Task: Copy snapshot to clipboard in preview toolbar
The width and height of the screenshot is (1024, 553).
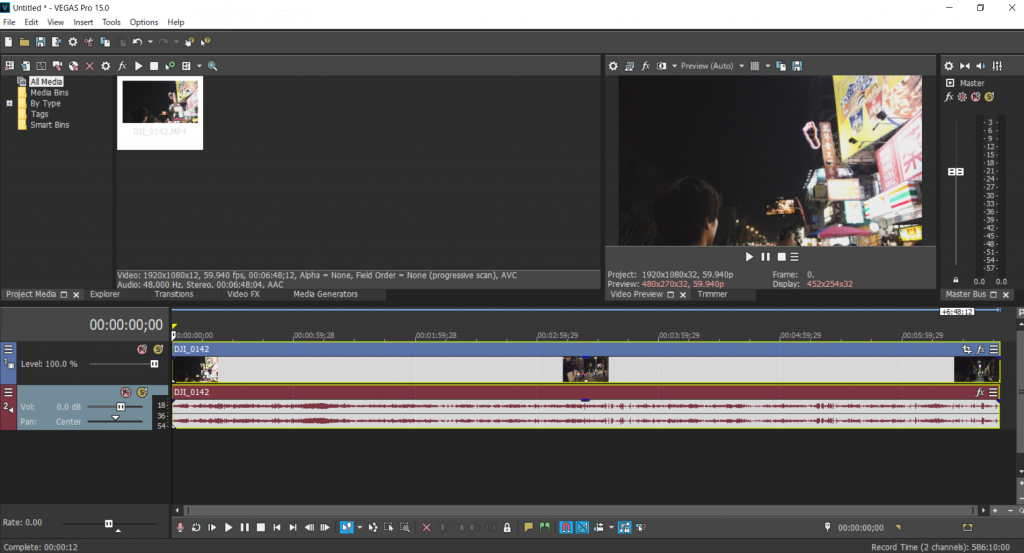Action: [x=781, y=66]
